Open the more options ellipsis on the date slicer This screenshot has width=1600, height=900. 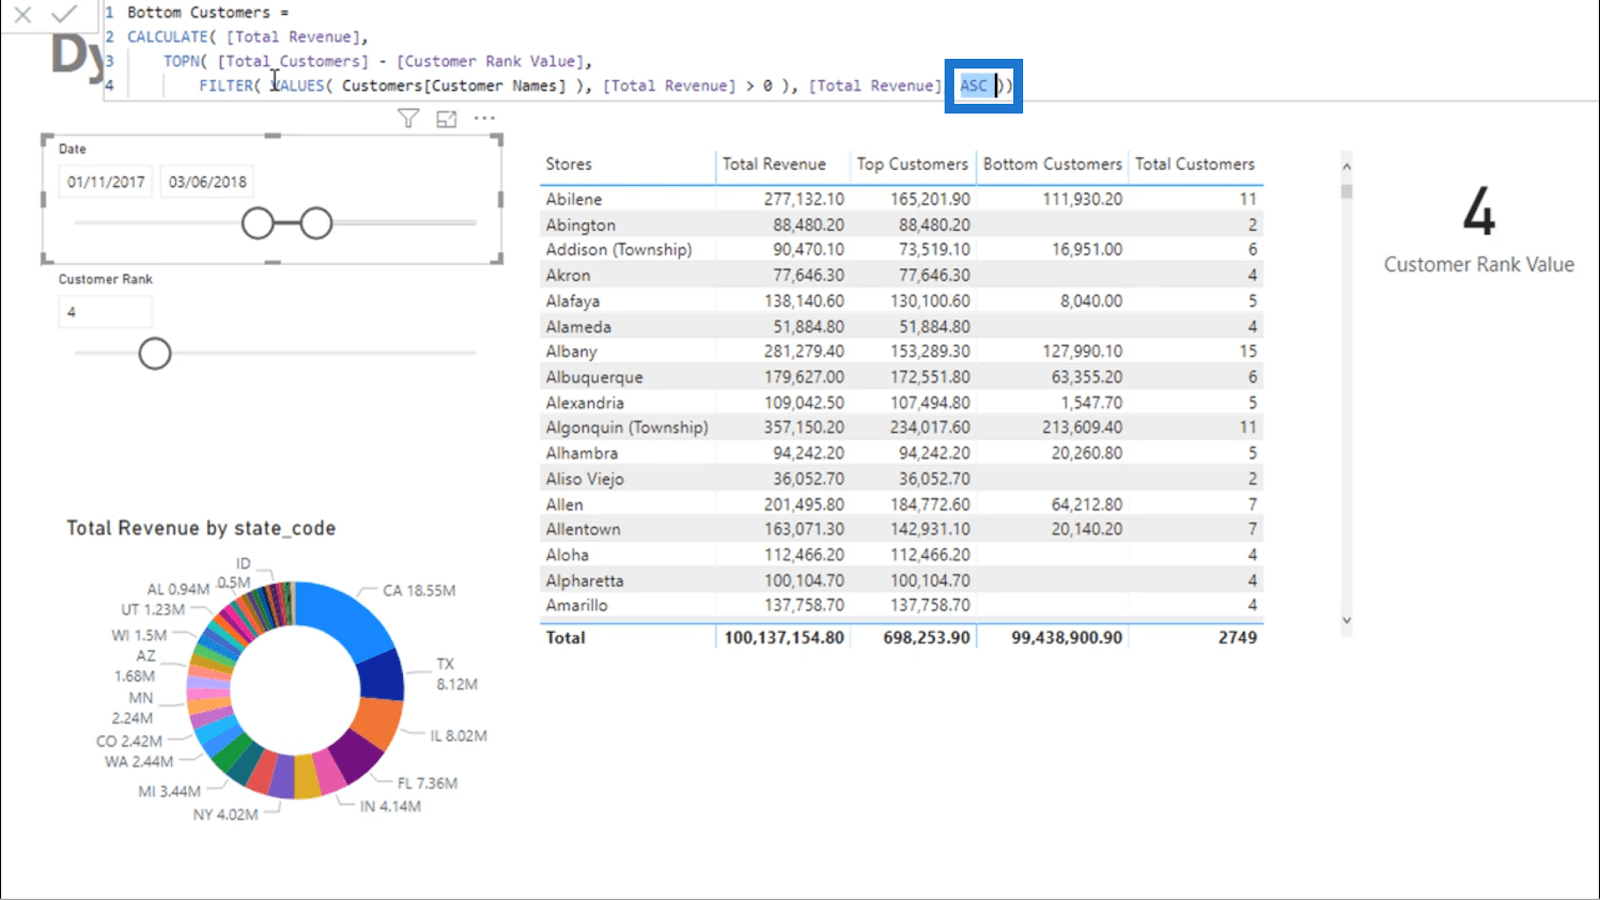coord(485,118)
